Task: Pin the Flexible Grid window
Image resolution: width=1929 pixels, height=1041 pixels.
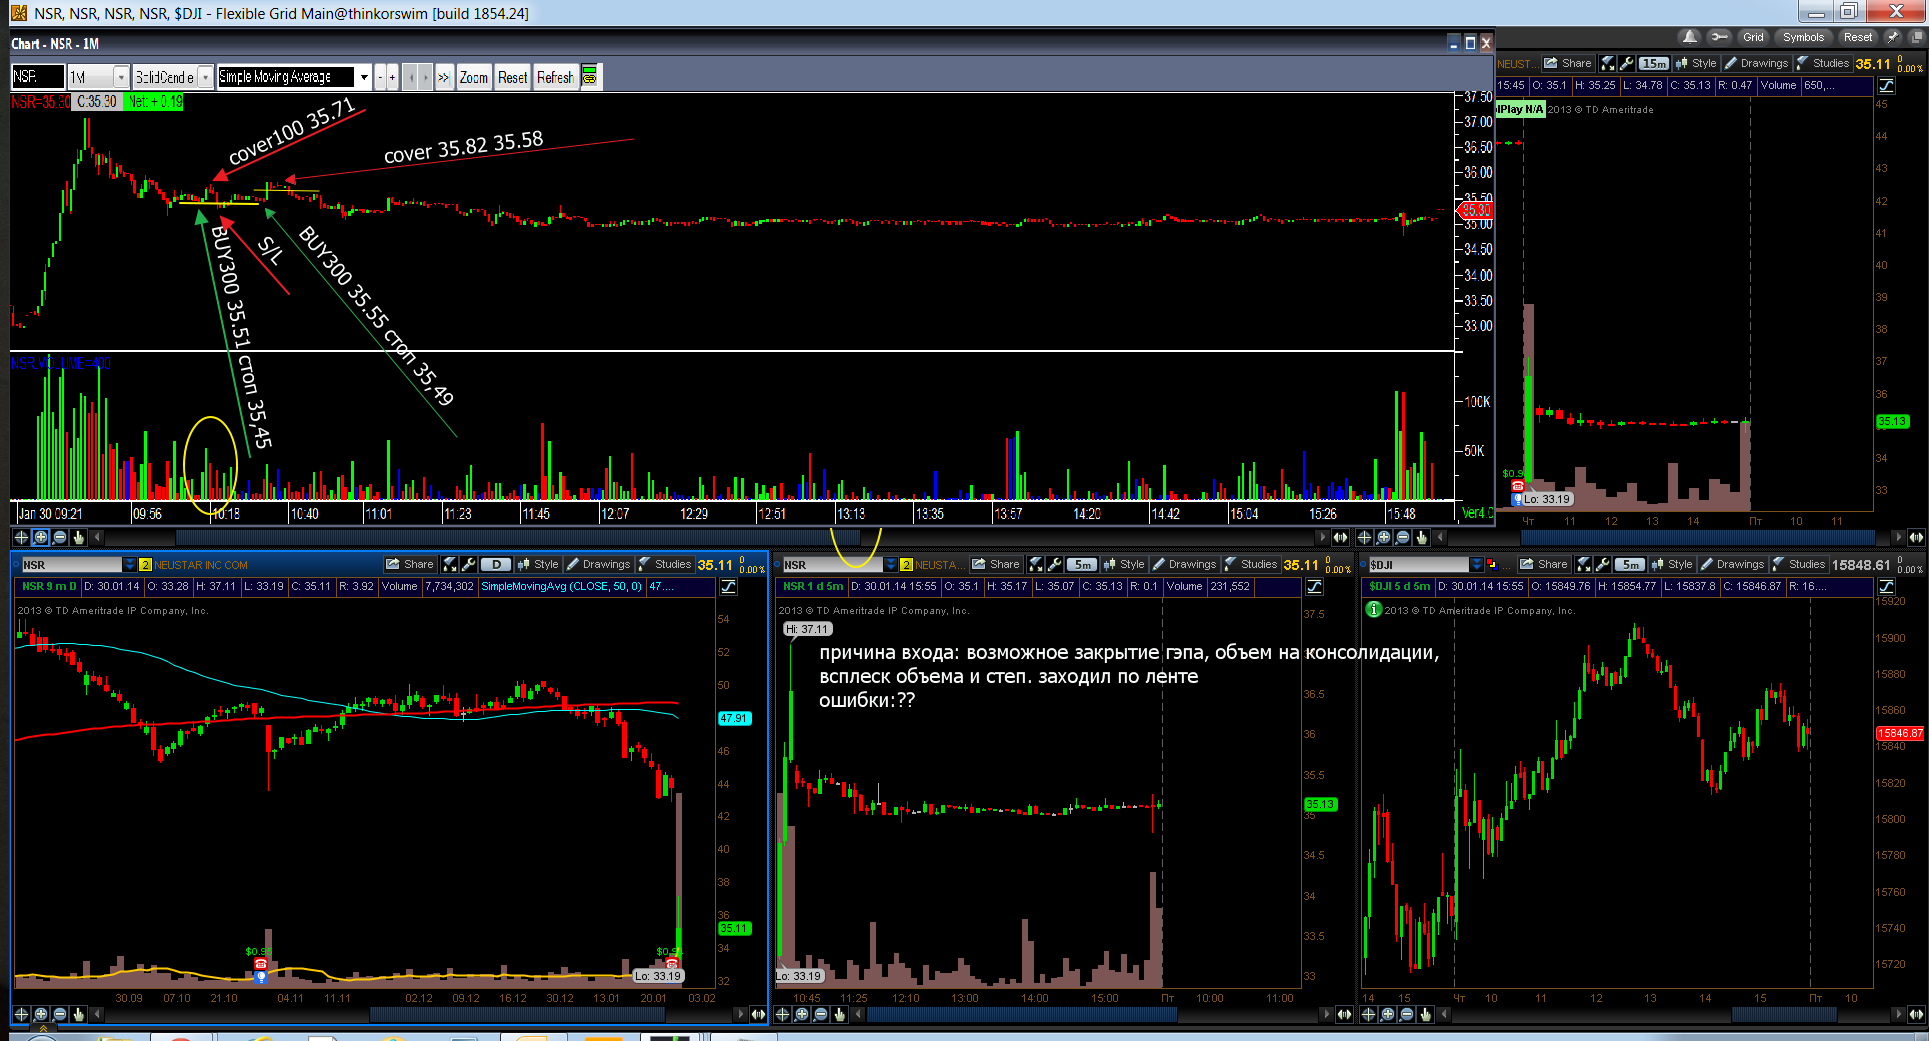Action: point(1892,37)
